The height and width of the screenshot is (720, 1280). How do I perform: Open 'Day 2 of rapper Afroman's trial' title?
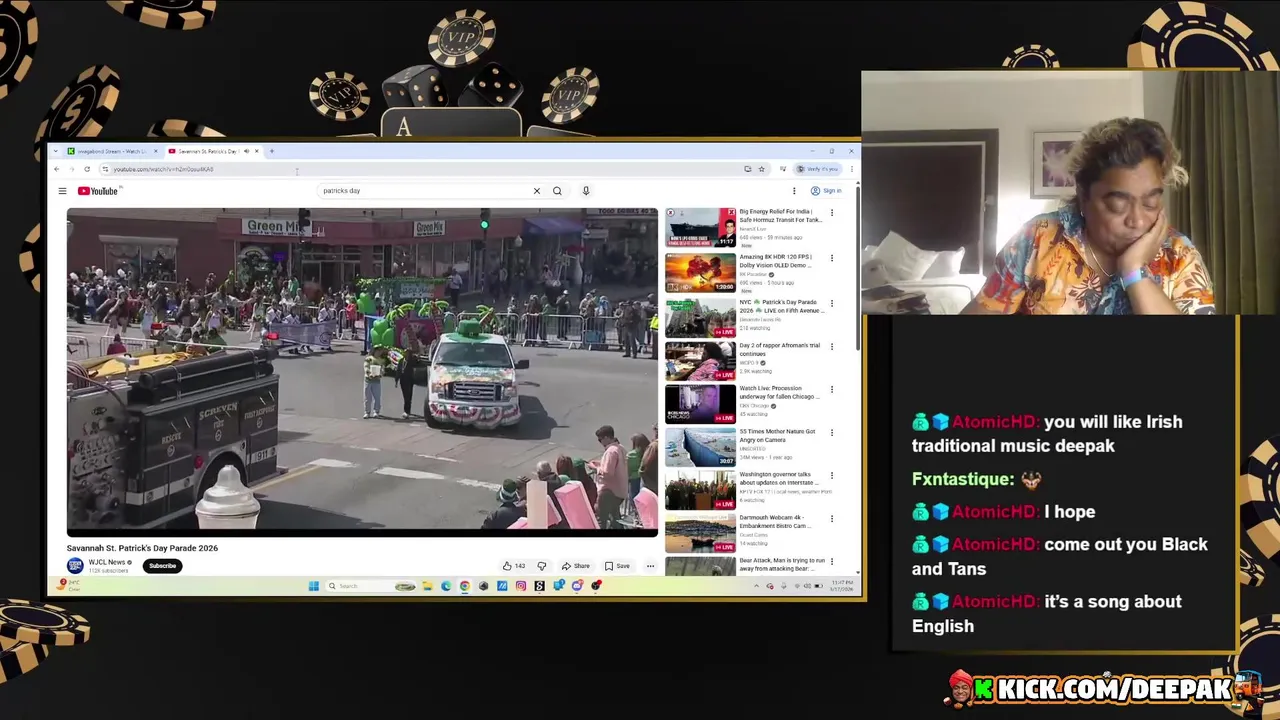click(x=779, y=349)
